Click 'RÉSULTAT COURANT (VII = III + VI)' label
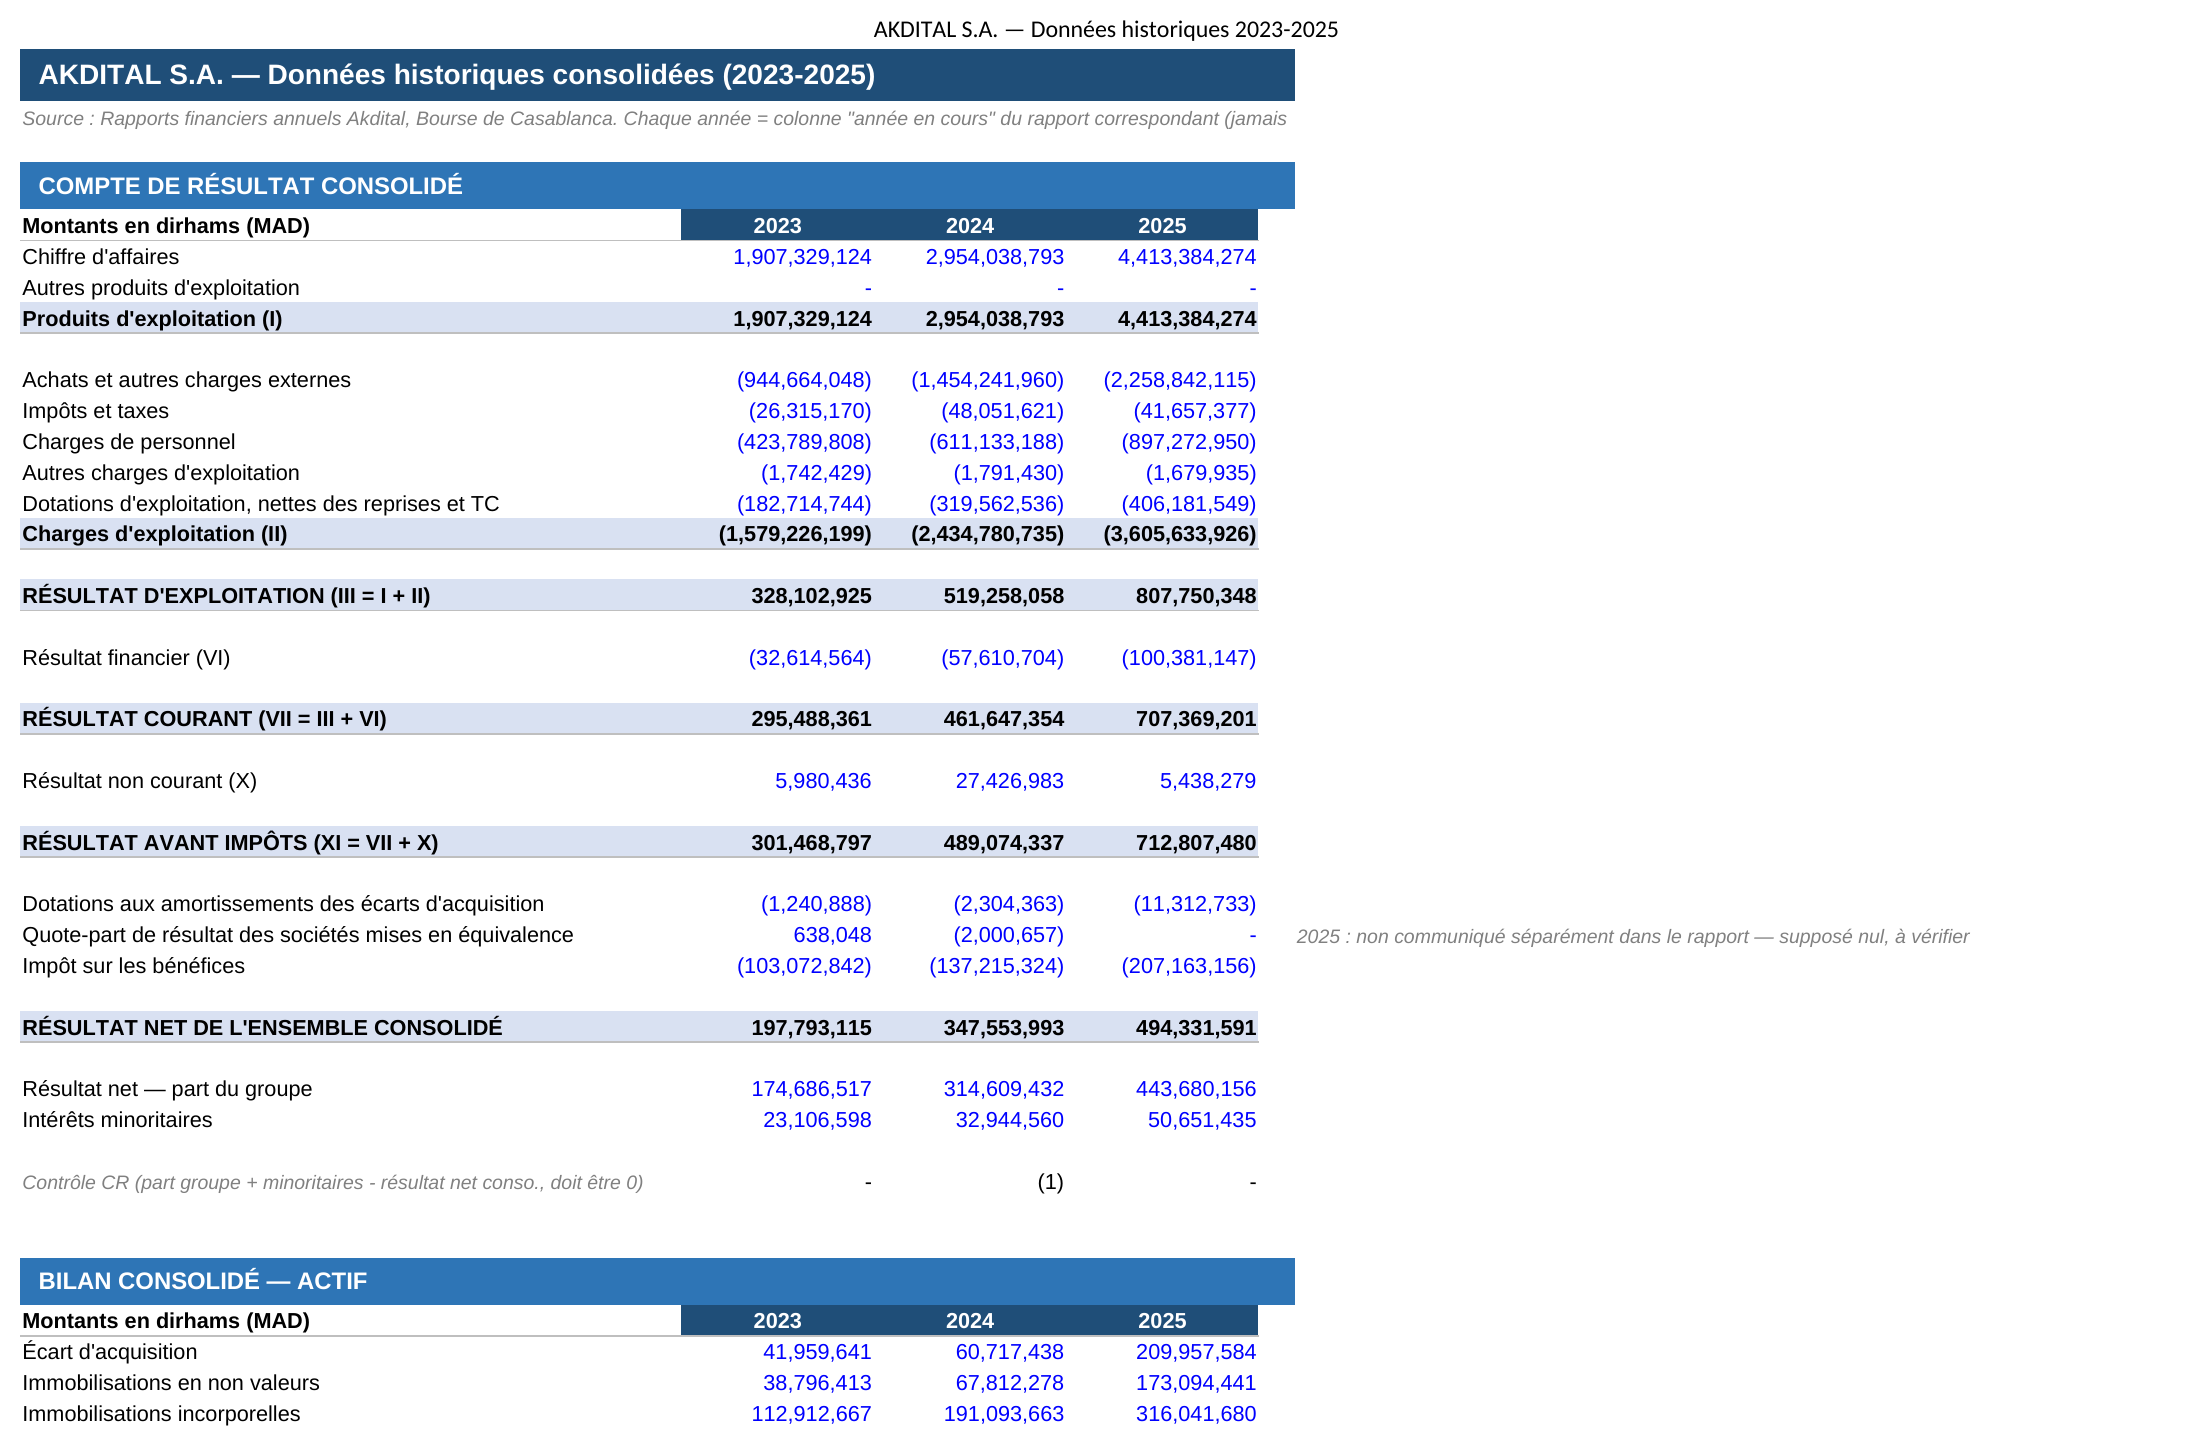2210x1443 pixels. pos(204,719)
